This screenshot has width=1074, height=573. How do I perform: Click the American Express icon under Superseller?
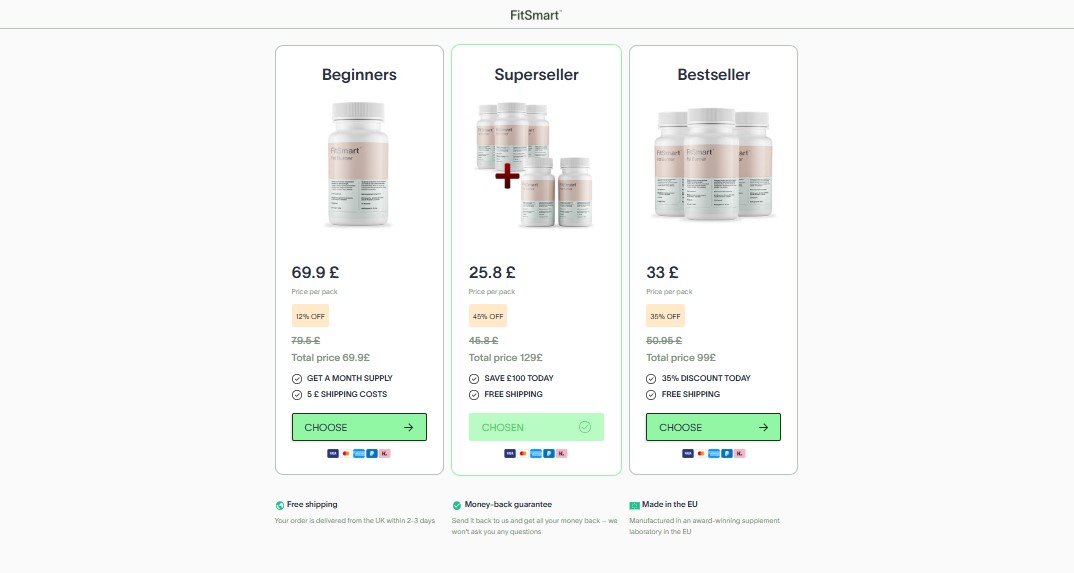[536, 453]
